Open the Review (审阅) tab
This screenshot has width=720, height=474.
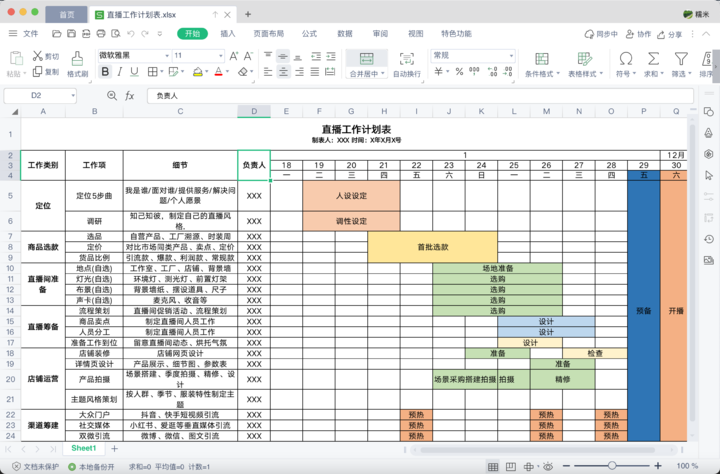point(380,34)
